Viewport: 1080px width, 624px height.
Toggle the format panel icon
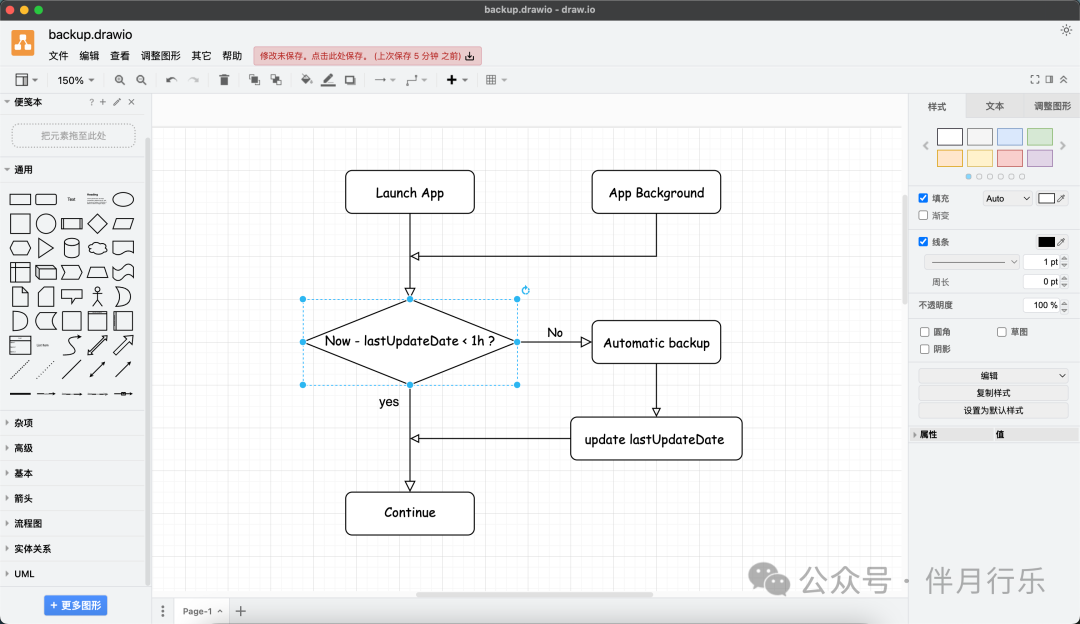tap(1049, 80)
